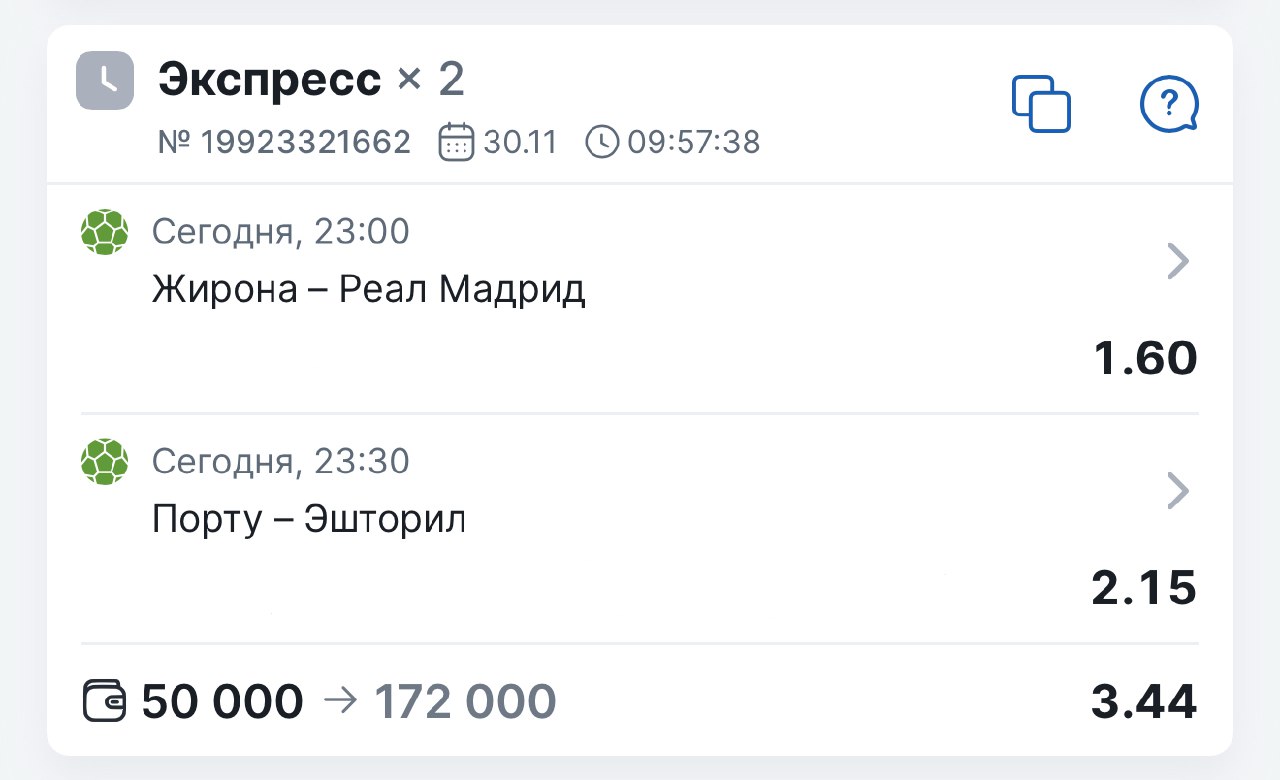Viewport: 1280px width, 780px height.
Task: Open the Порту – Эшторил match
Action: click(309, 519)
